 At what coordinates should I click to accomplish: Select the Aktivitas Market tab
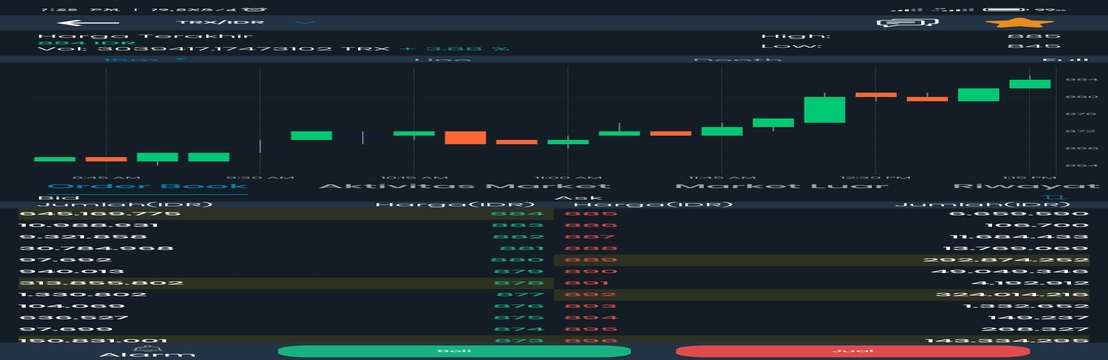466,186
